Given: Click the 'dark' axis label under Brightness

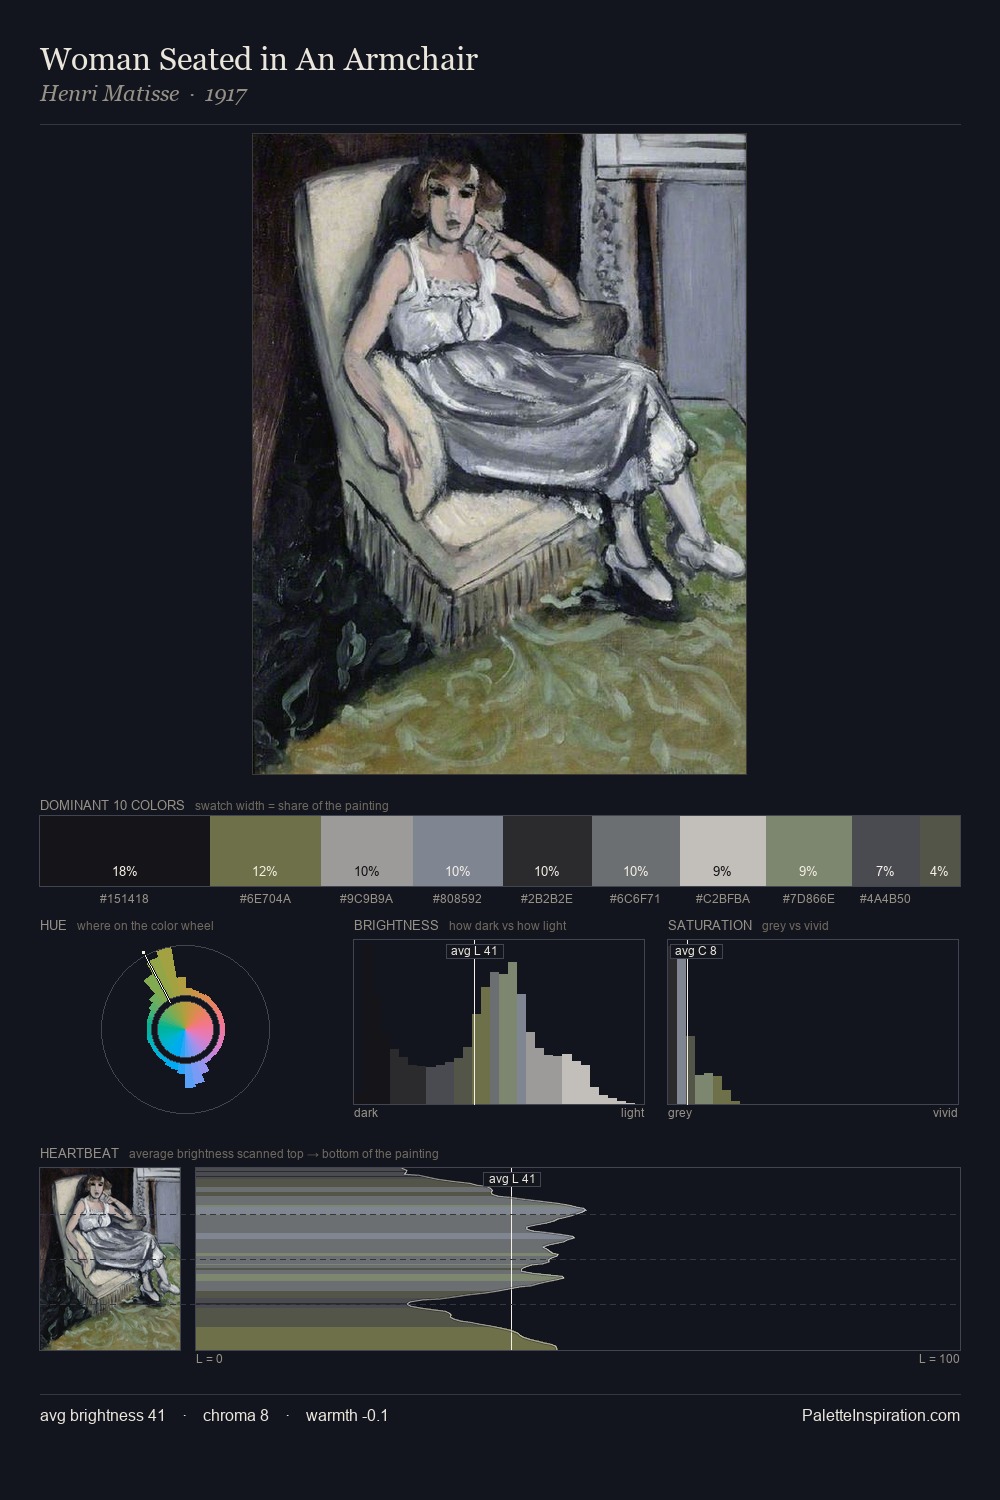Looking at the screenshot, I should [x=366, y=1113].
